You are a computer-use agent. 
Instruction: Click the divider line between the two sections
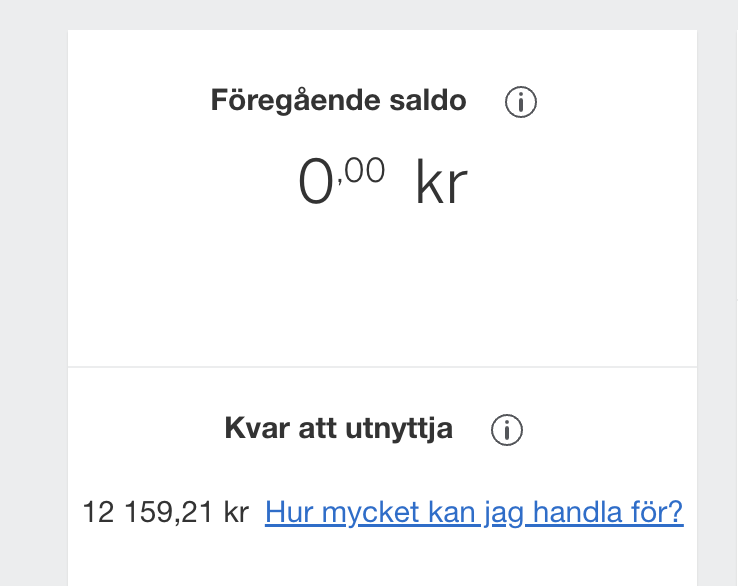click(382, 367)
